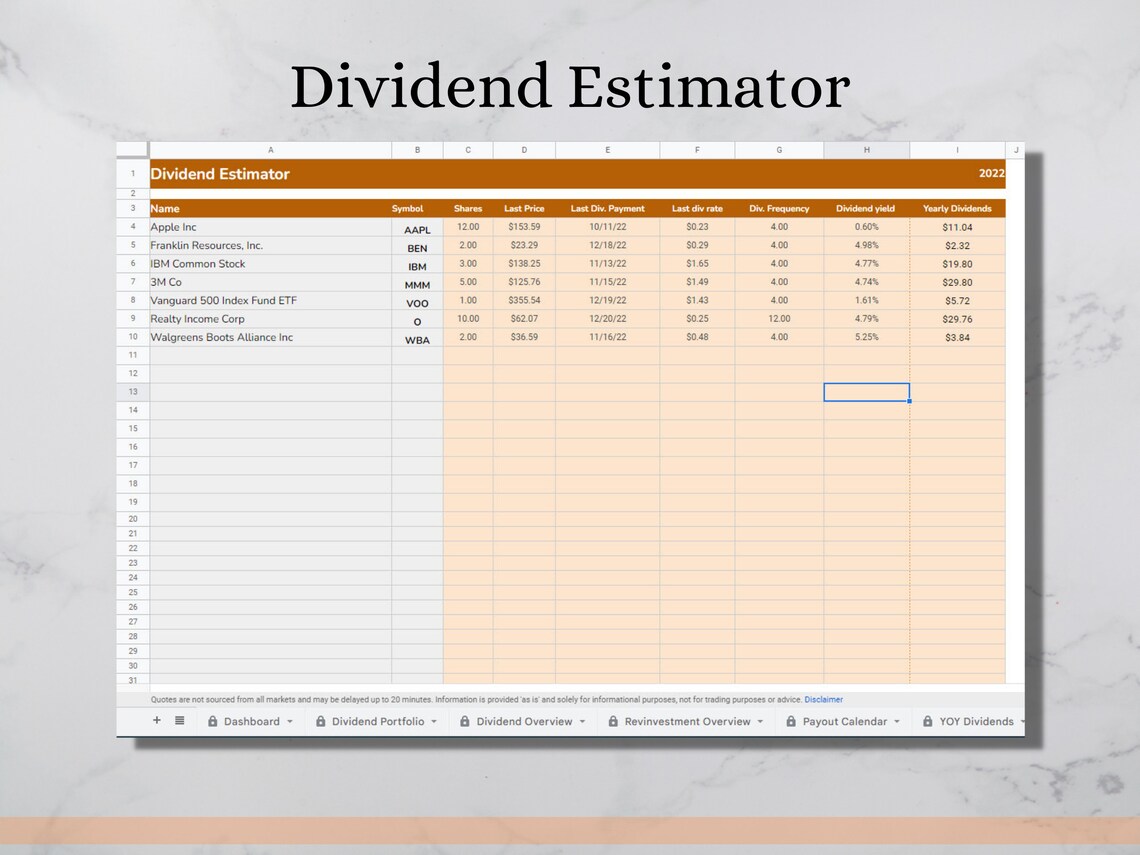1140x855 pixels.
Task: Select row 7 header for 3M Co
Action: point(131,282)
